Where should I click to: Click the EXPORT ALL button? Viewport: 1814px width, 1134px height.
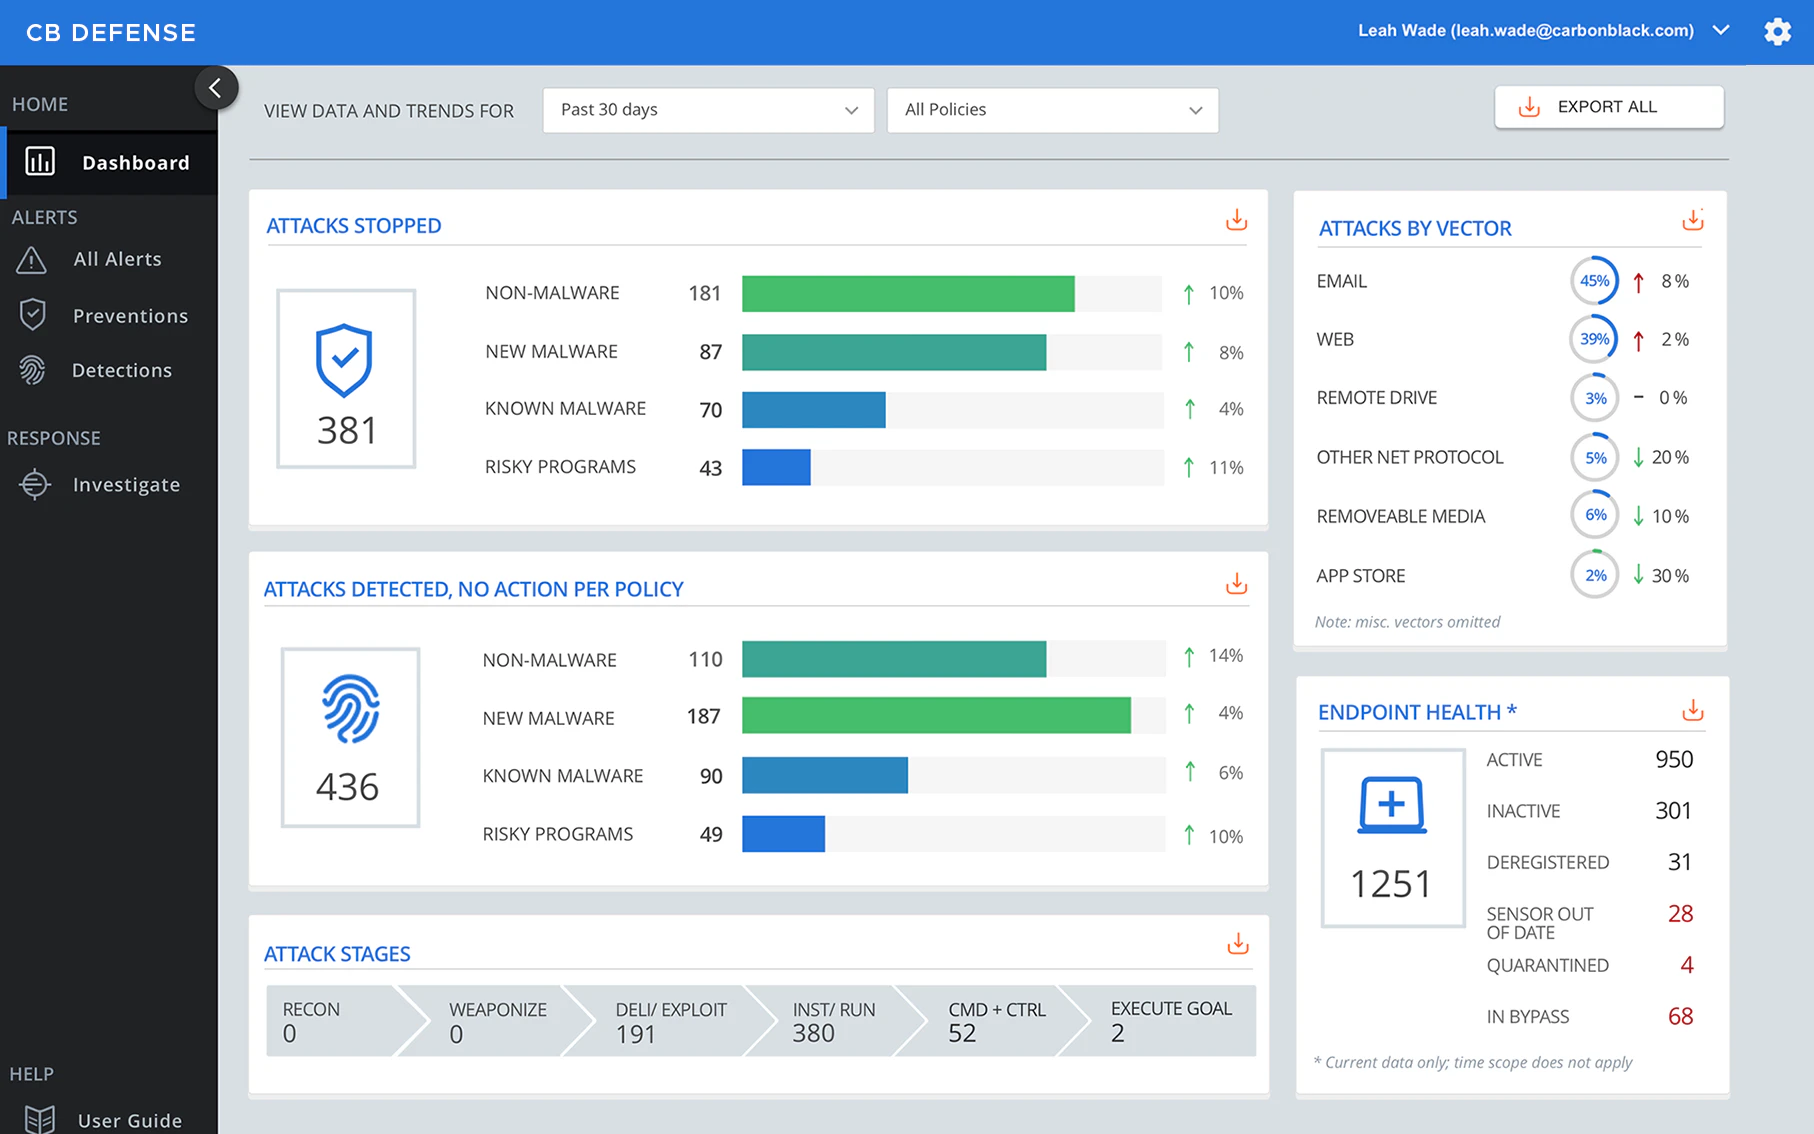pyautogui.click(x=1608, y=107)
